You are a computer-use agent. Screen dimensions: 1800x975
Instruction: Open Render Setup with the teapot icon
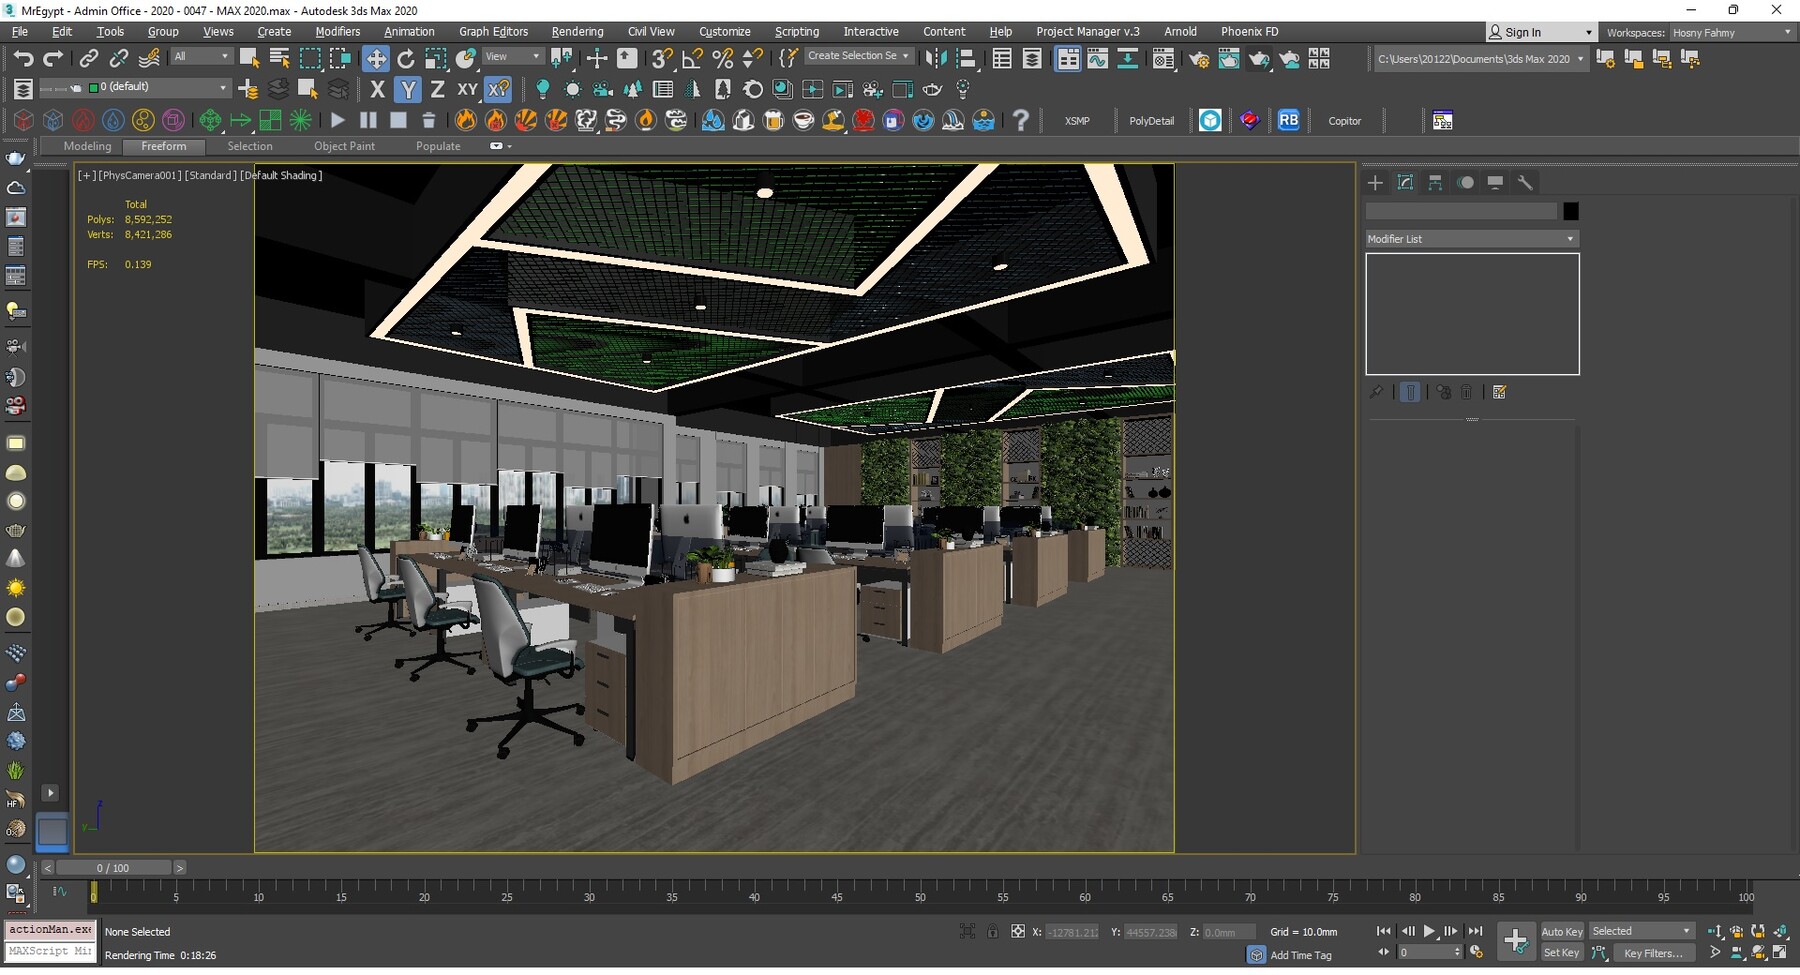tap(1199, 58)
